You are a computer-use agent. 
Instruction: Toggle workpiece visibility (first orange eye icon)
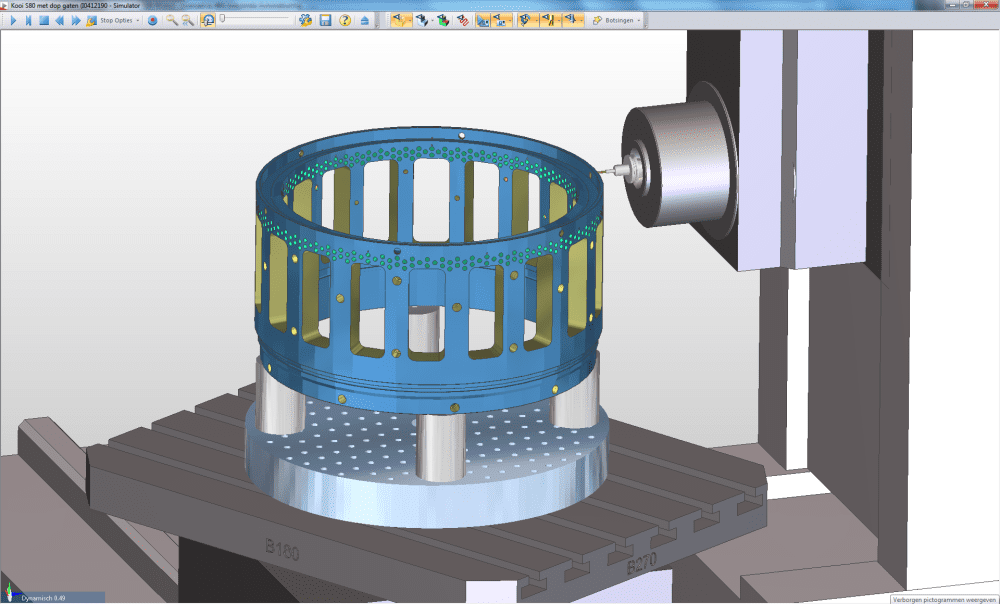click(401, 20)
